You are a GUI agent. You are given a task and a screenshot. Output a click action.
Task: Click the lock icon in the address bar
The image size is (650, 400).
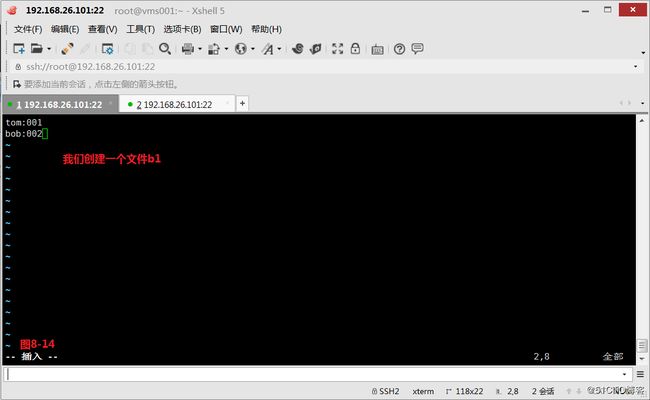click(18, 67)
